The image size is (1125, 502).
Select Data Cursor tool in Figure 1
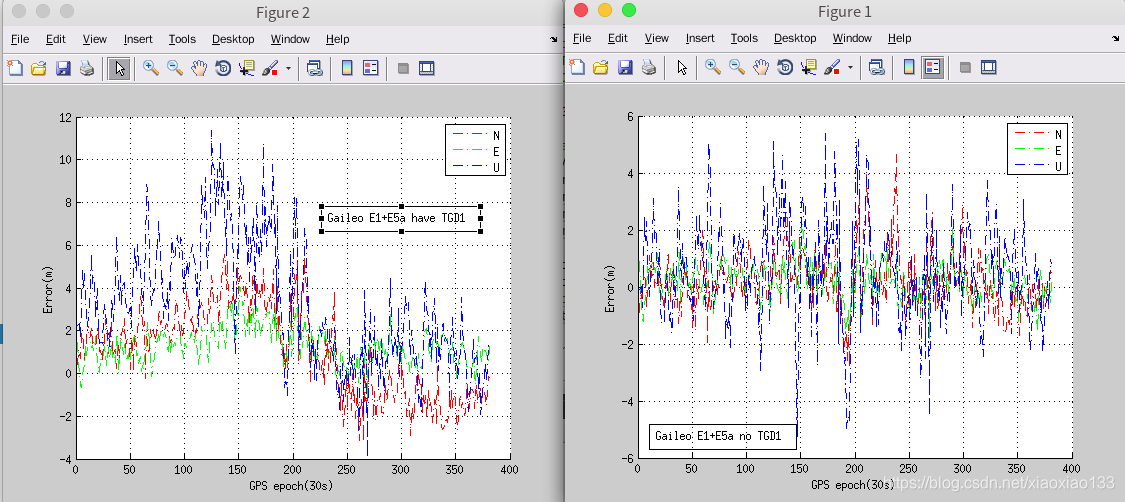[809, 67]
